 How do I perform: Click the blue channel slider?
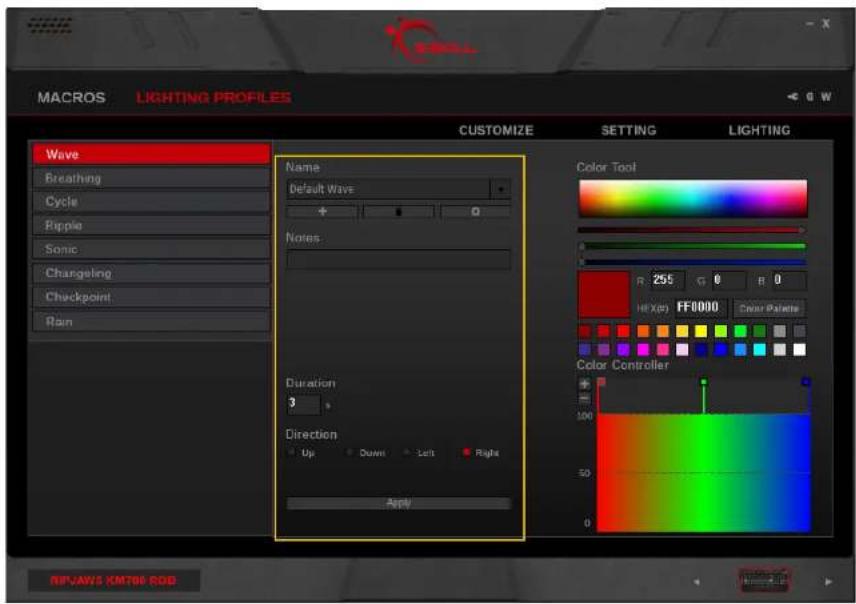pos(692,262)
